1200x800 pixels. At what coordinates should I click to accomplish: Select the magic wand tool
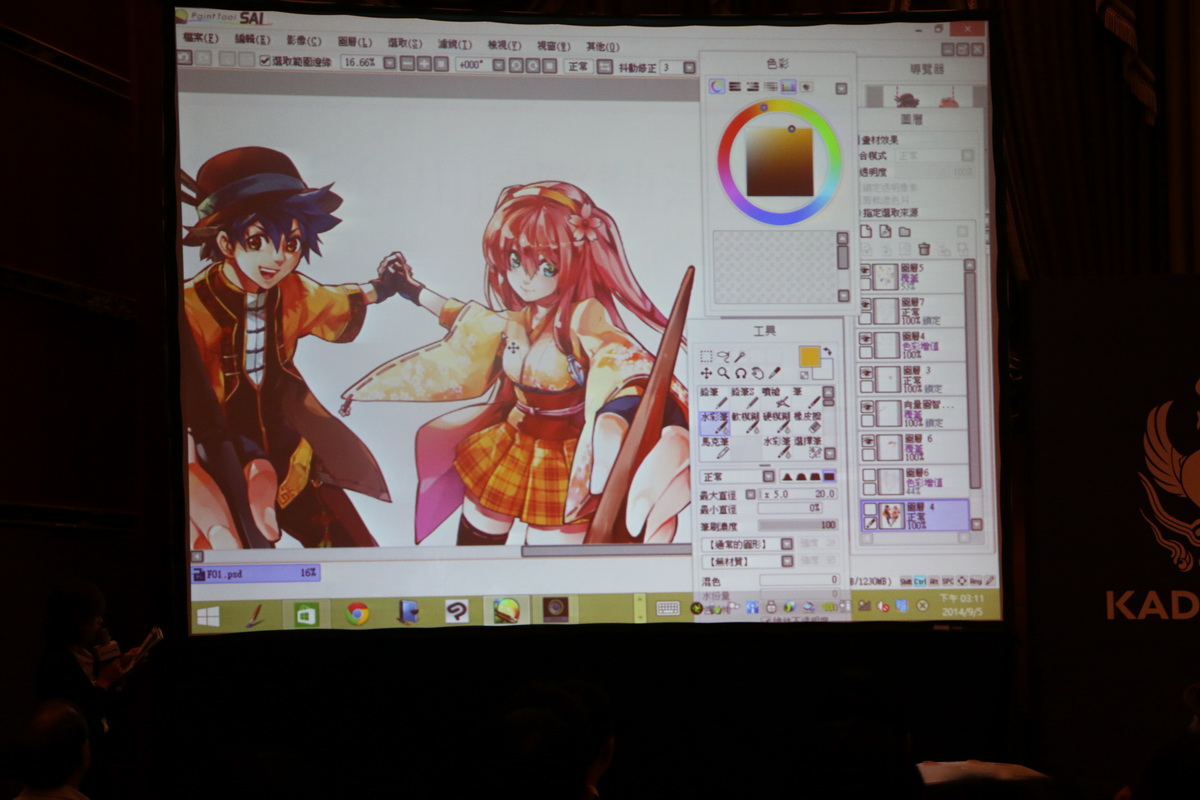[x=740, y=356]
